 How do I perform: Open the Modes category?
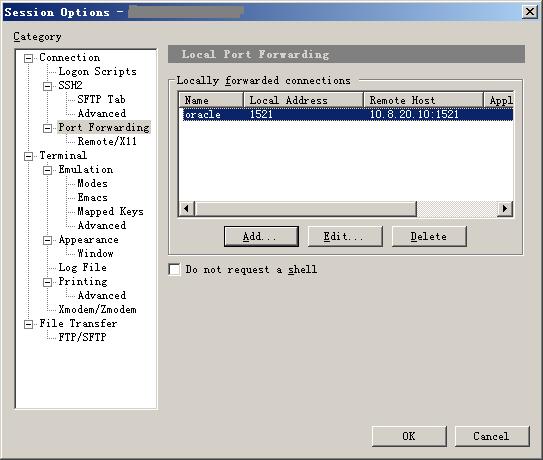click(x=92, y=184)
